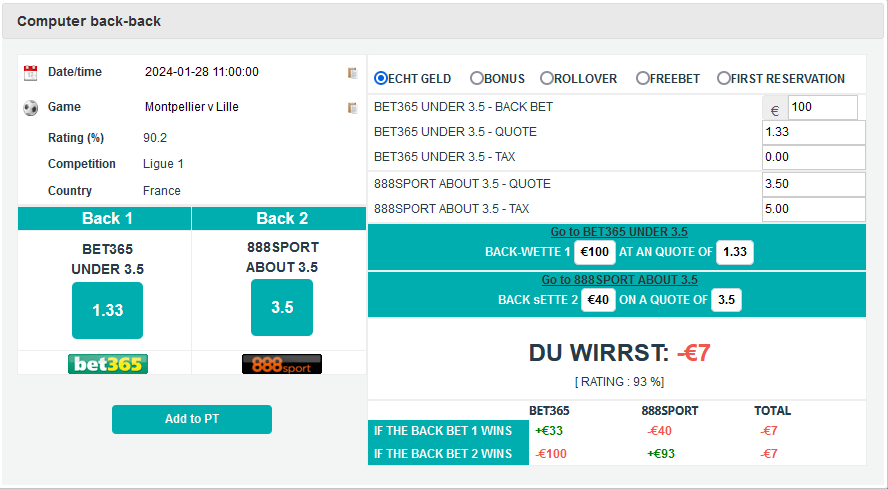Open the 888sport bookmaker logo
The image size is (888, 489).
pos(282,364)
